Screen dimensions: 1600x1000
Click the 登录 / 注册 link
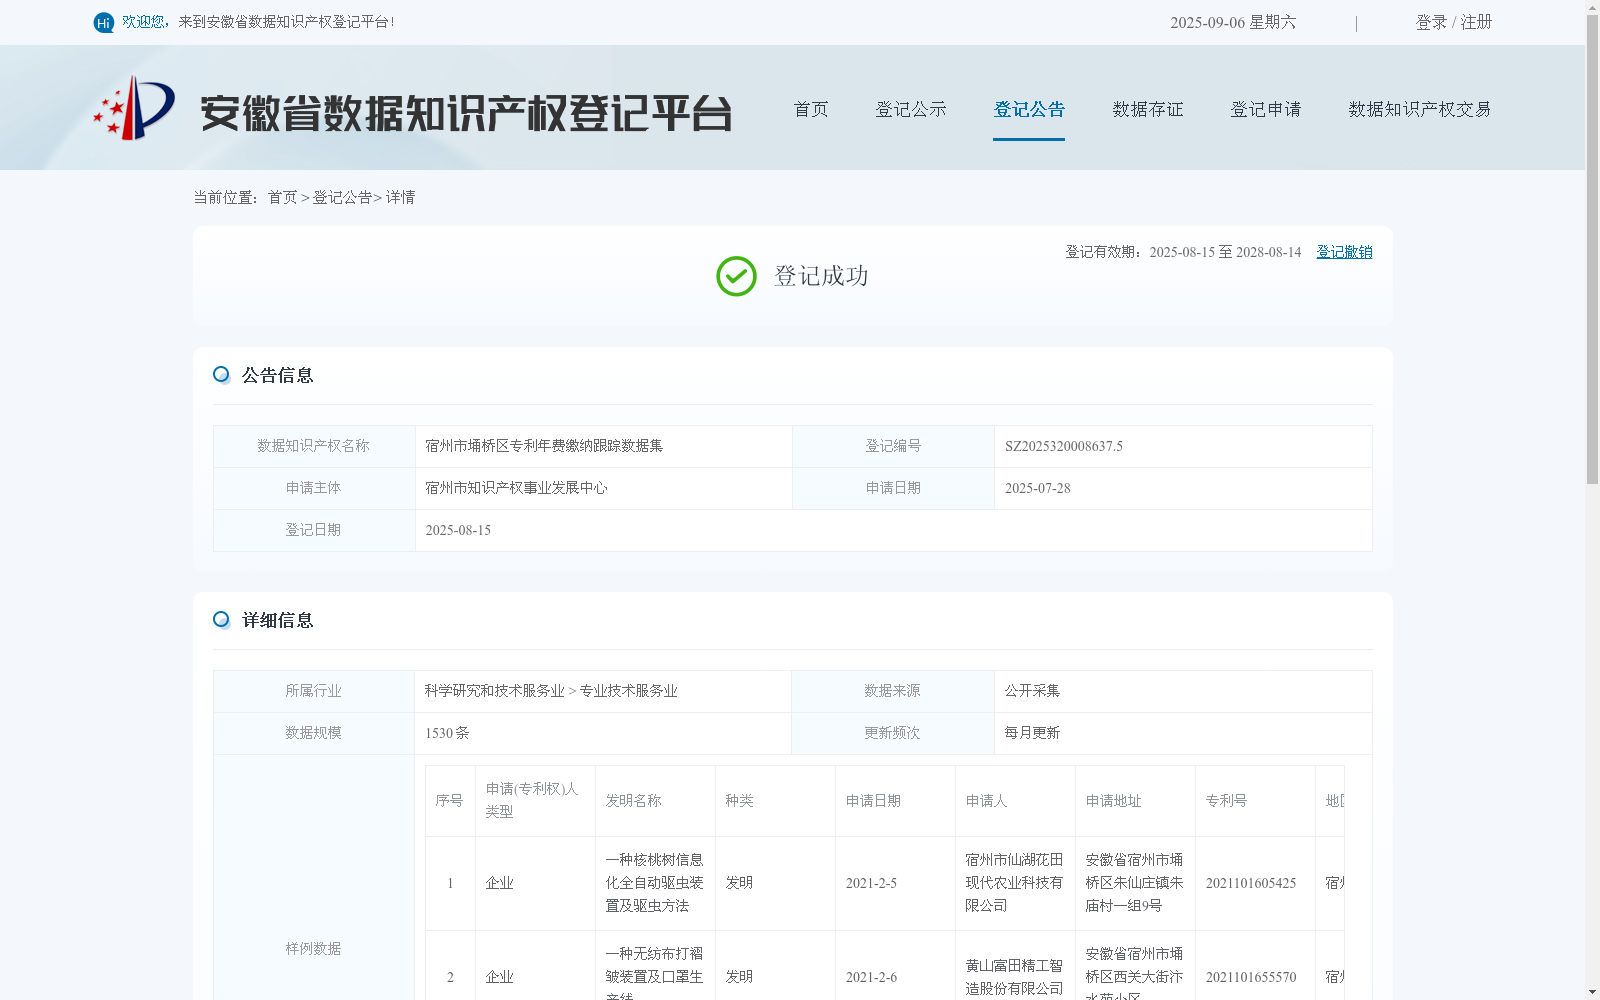click(x=1454, y=22)
